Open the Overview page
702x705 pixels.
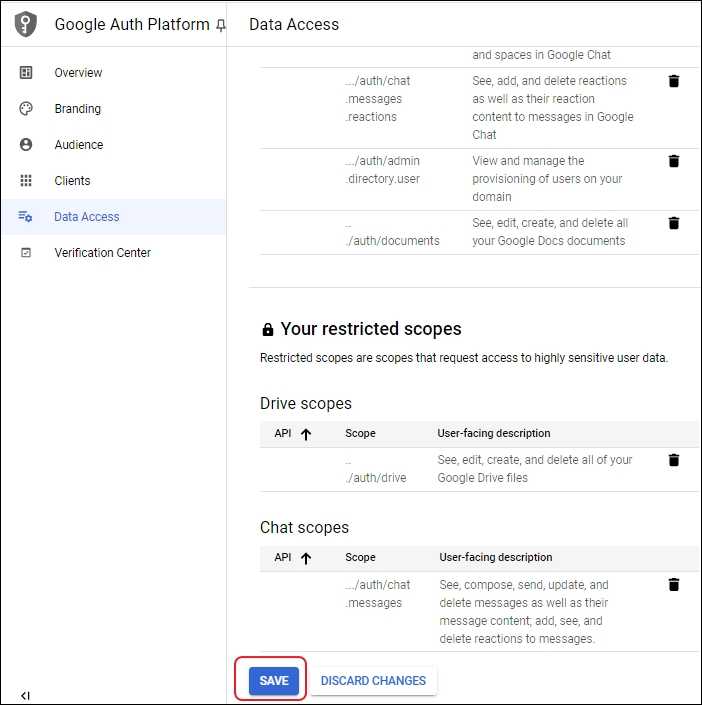tap(78, 72)
